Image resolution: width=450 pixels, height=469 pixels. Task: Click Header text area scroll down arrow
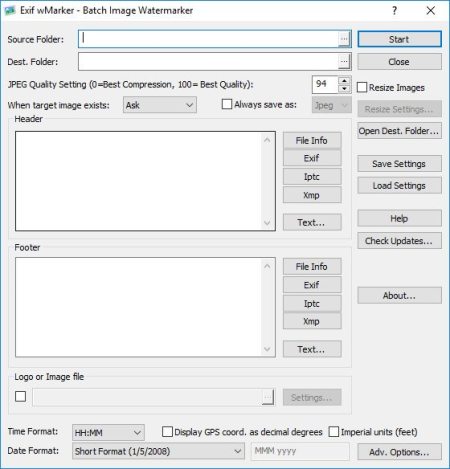coord(267,222)
